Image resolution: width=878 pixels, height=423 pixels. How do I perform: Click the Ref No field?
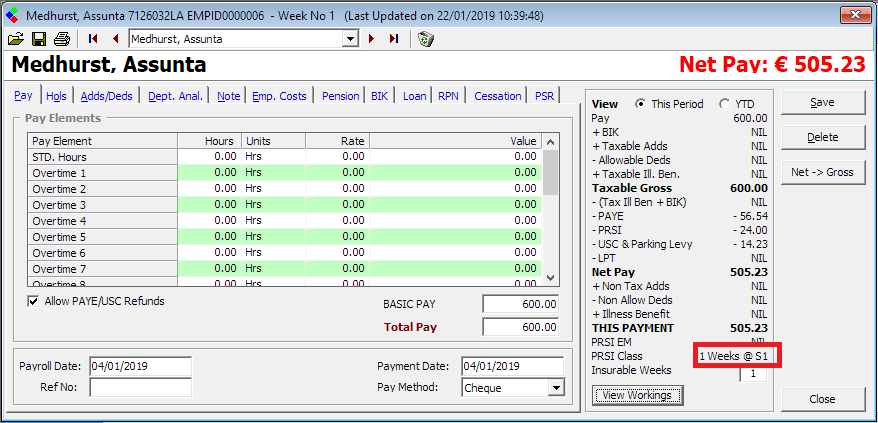pos(139,387)
